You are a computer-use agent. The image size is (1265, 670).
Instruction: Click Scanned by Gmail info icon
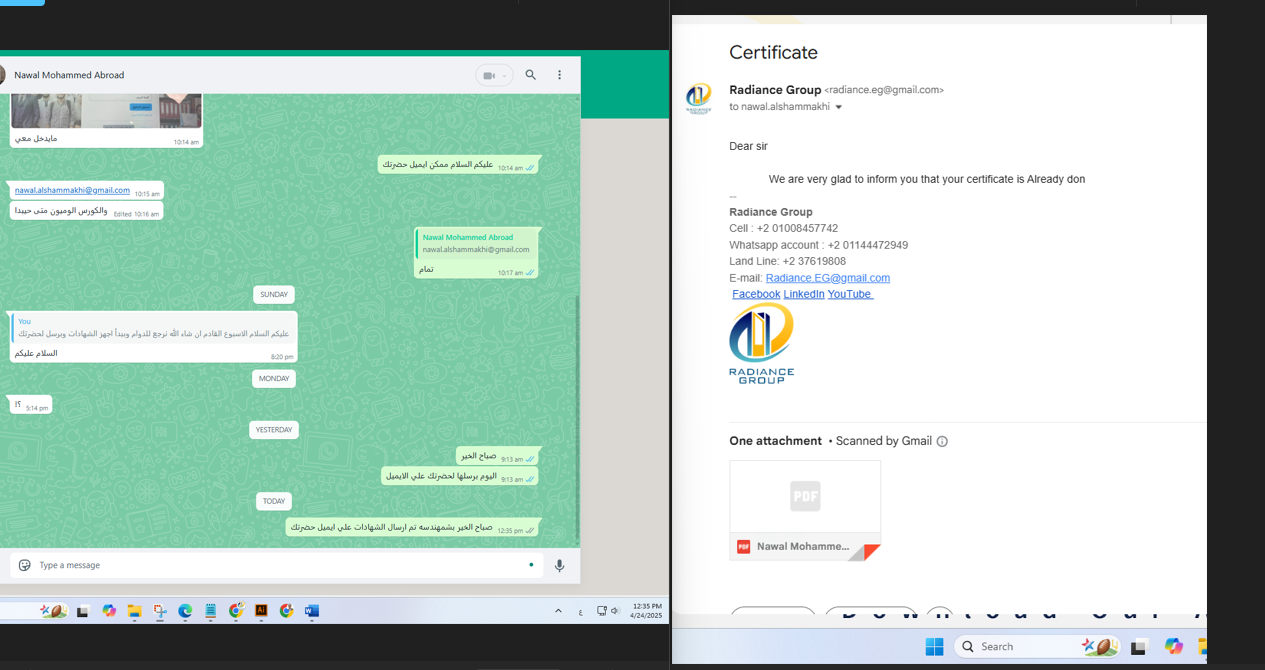942,441
